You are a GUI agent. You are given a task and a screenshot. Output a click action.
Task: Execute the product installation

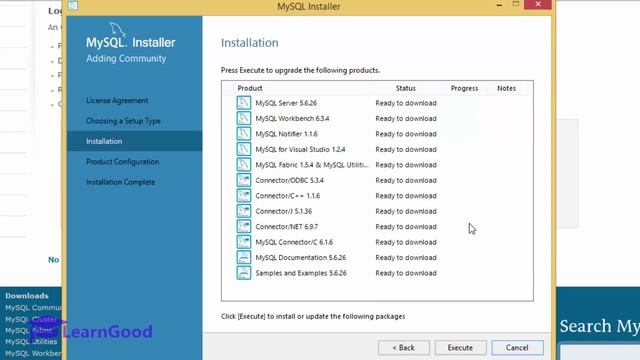pyautogui.click(x=460, y=348)
